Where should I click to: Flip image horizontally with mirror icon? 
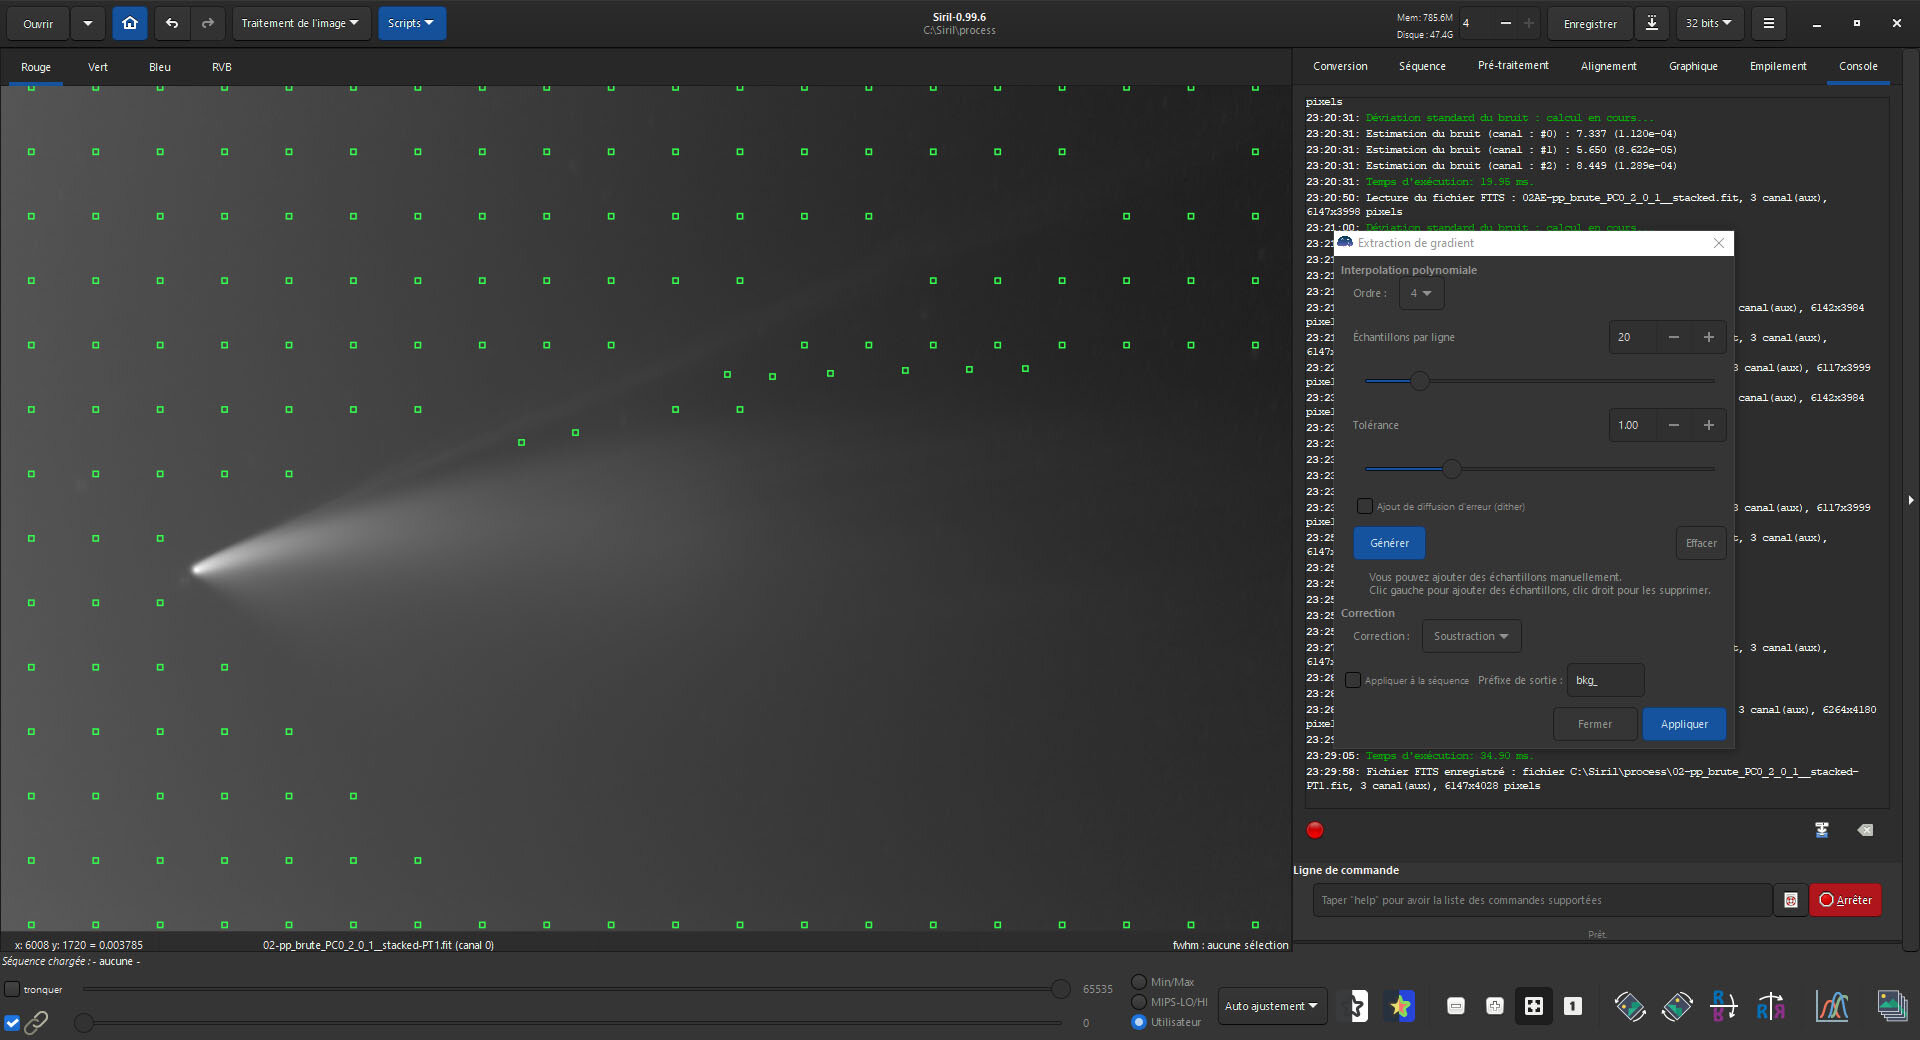(x=1771, y=1006)
